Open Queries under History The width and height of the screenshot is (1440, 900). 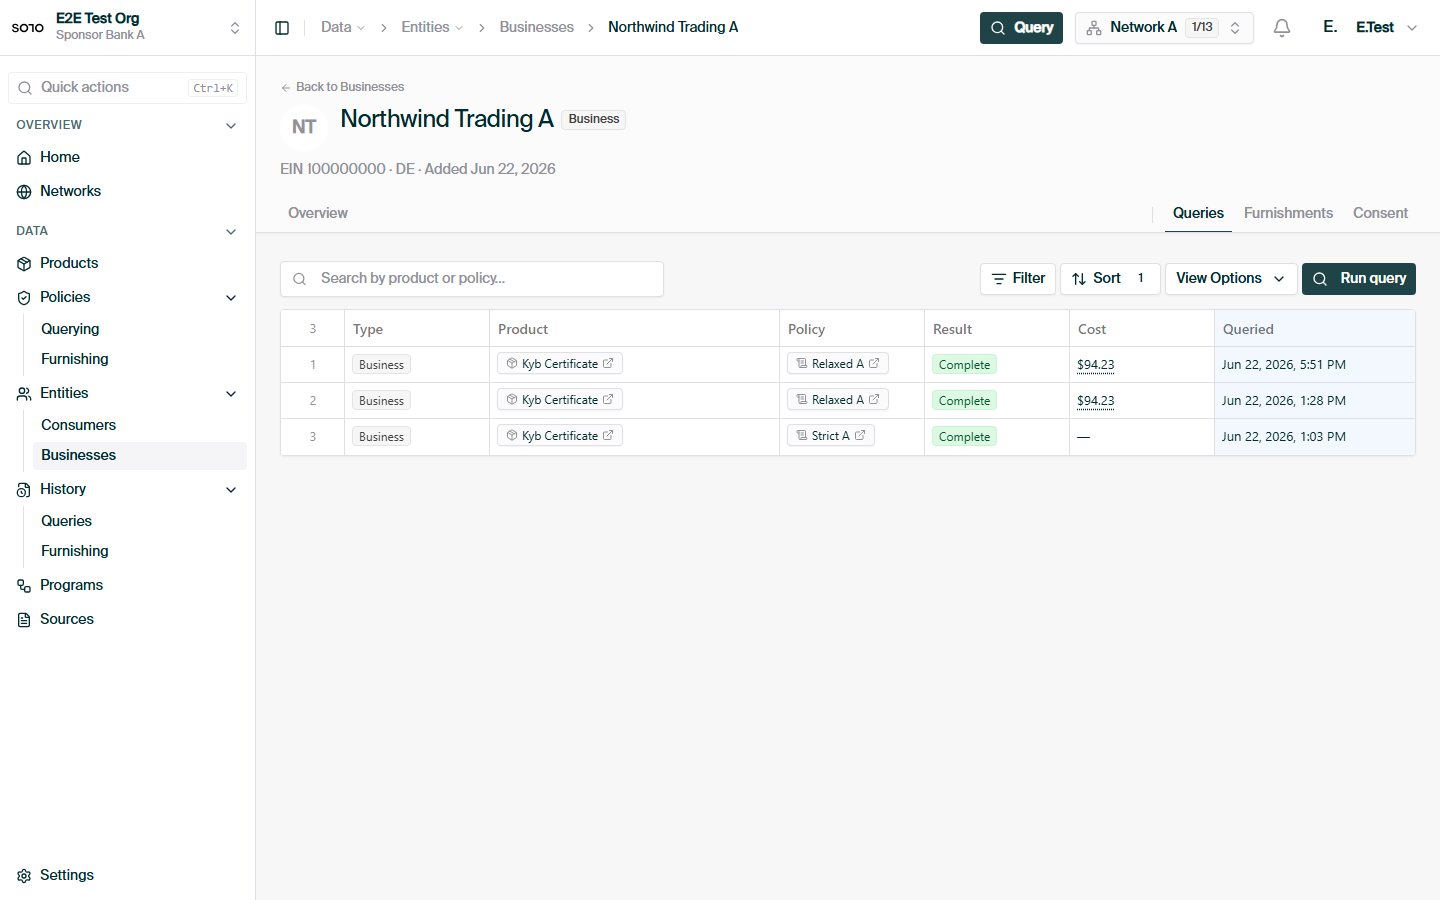coord(66,521)
